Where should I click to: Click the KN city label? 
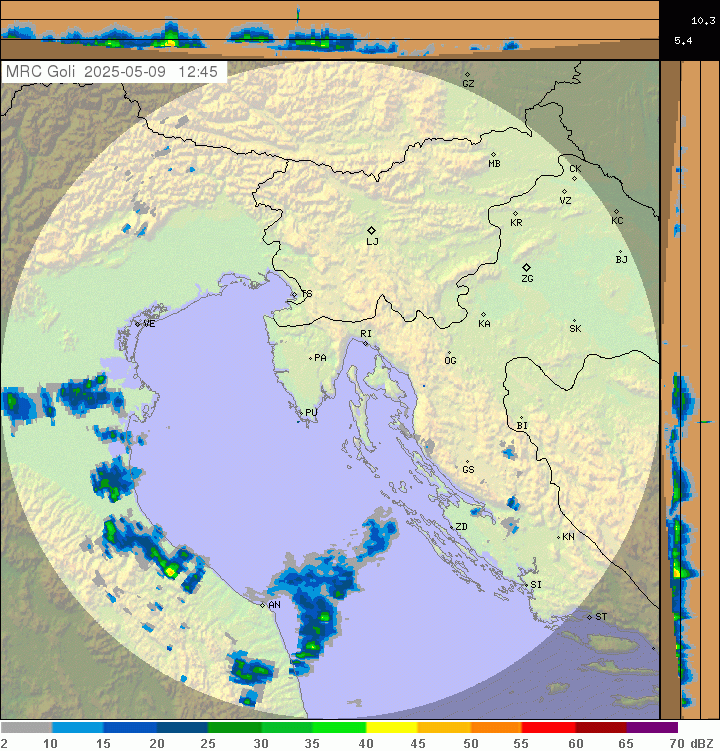pyautogui.click(x=568, y=537)
